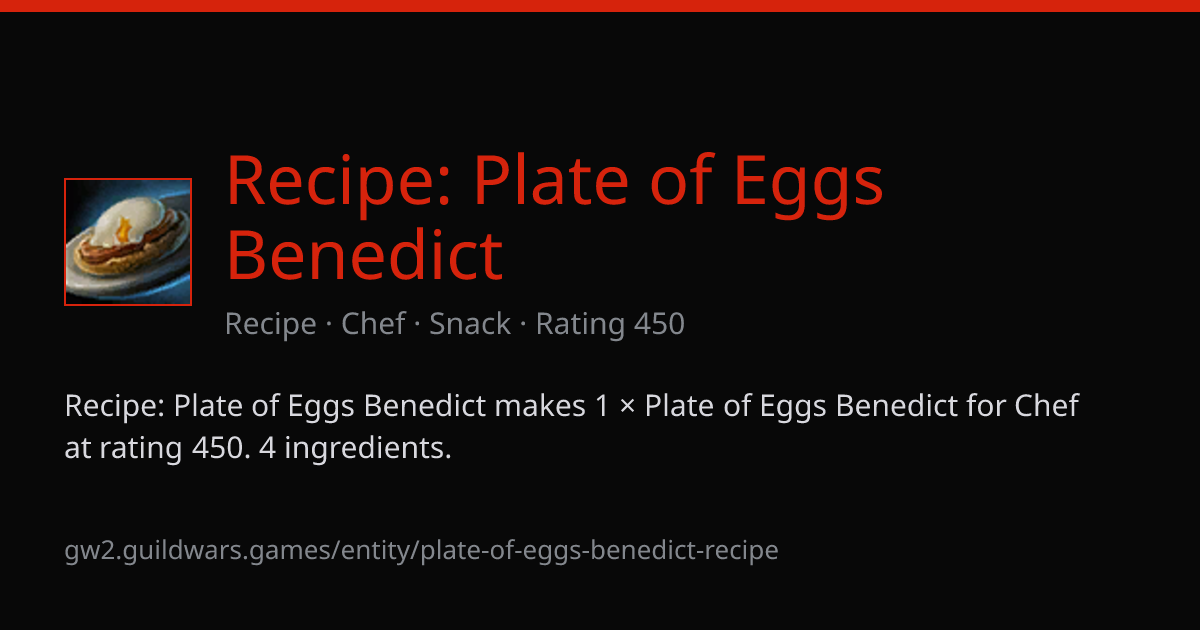This screenshot has height=630, width=1200.
Task: Click the Plate of Eggs Benedict item icon
Action: (x=128, y=242)
